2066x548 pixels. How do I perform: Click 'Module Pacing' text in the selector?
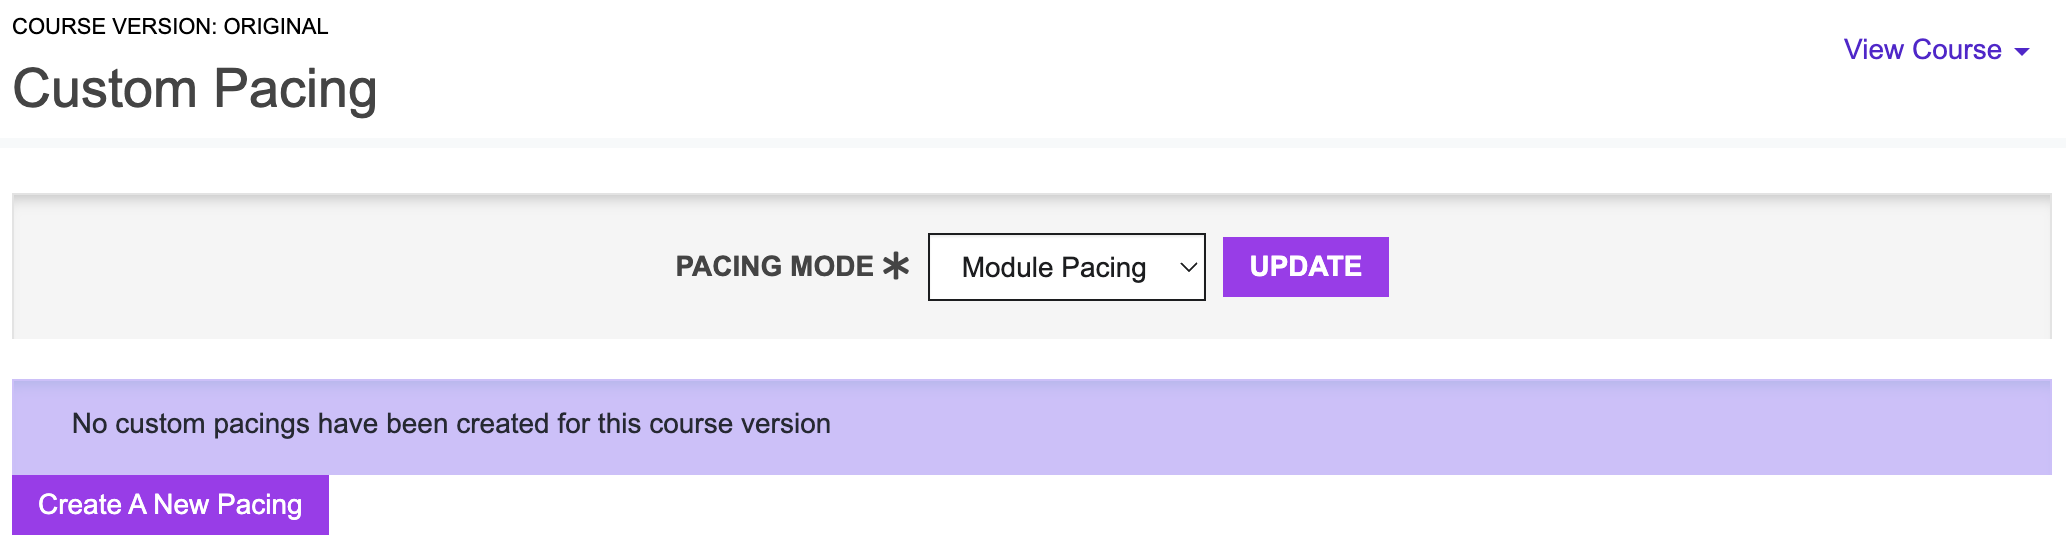(1053, 267)
